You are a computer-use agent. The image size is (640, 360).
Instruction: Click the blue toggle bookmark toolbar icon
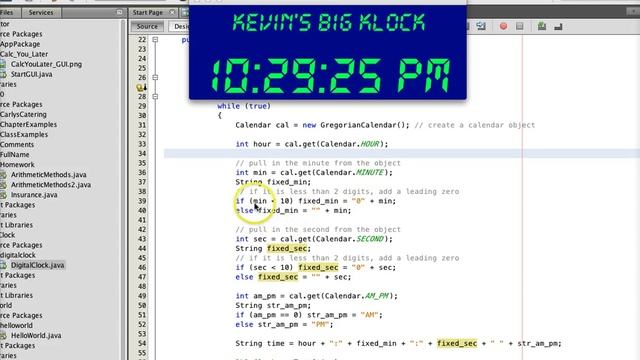tap(481, 26)
